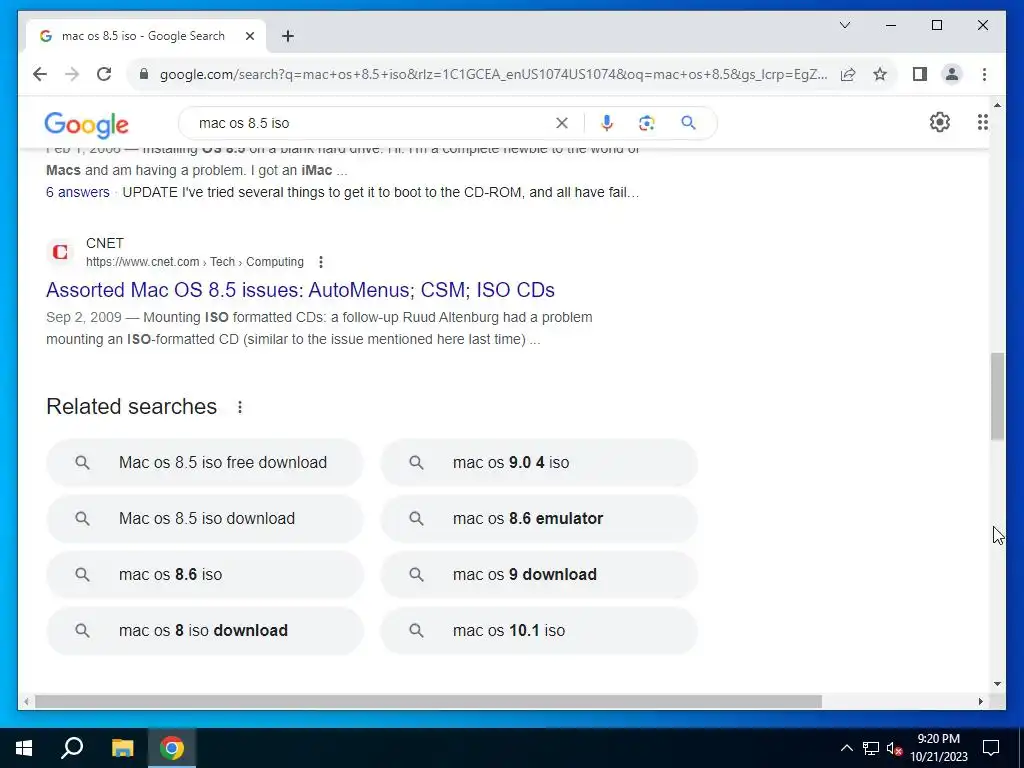
Task: Open the '6 answers' link
Action: pyautogui.click(x=78, y=192)
